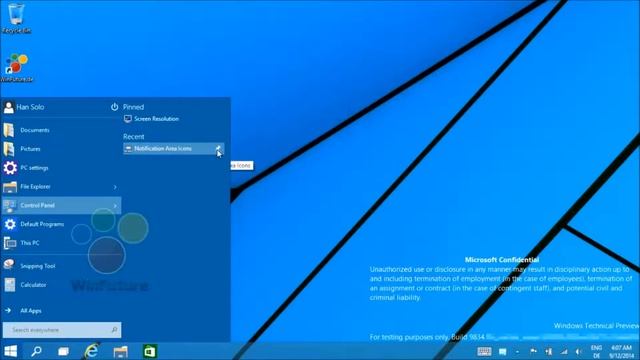Open Action Center flag icon
The width and height of the screenshot is (640, 360).
pyautogui.click(x=533, y=351)
